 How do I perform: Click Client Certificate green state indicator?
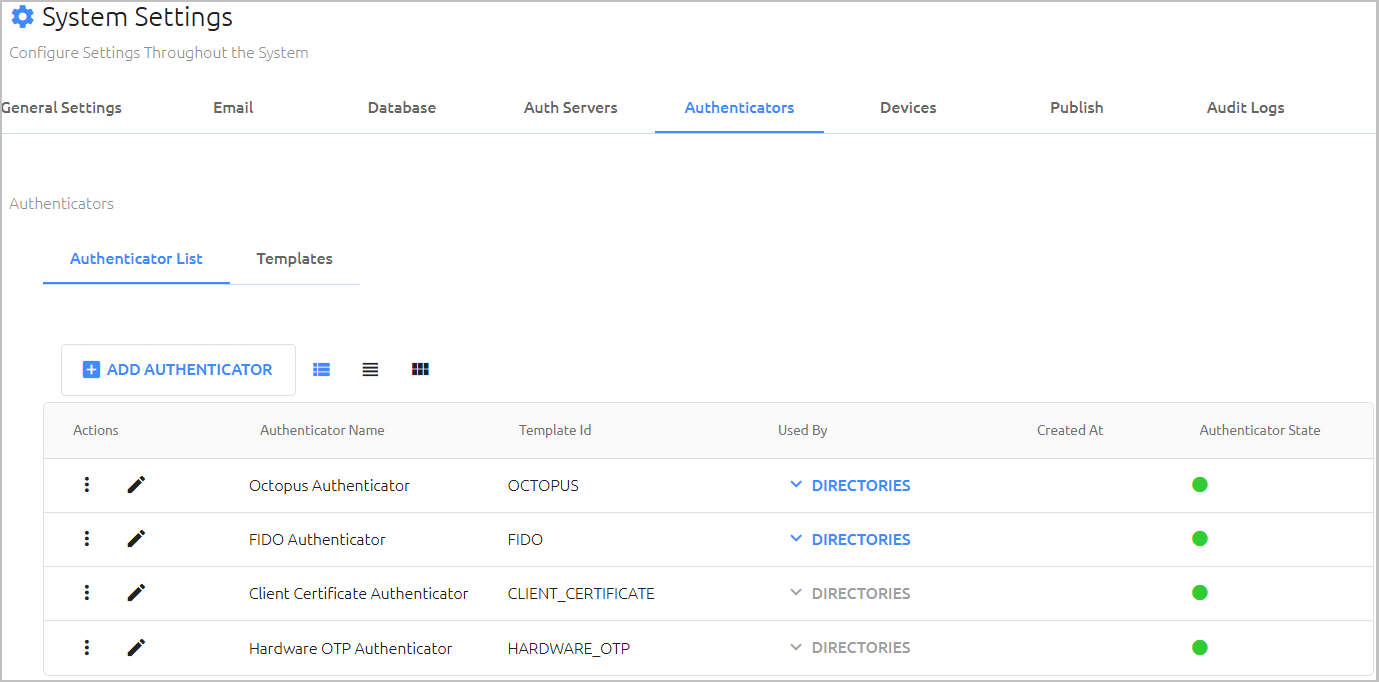[1200, 593]
